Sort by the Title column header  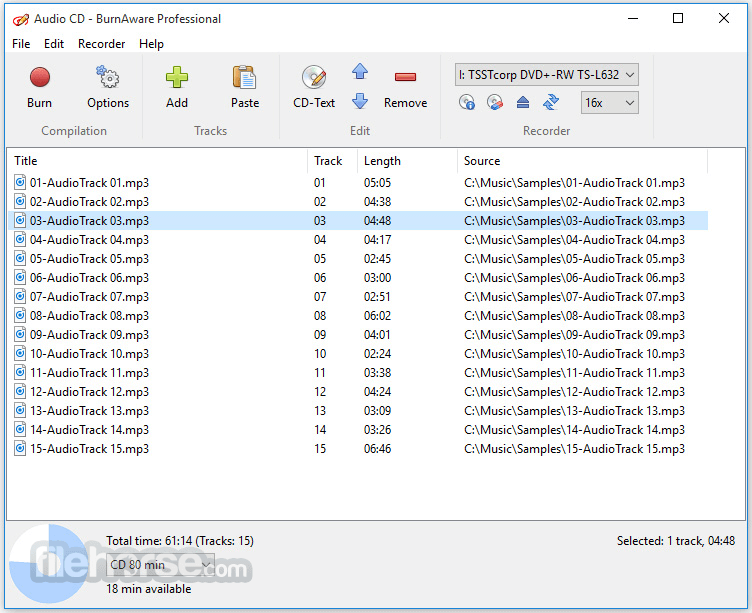[157, 161]
